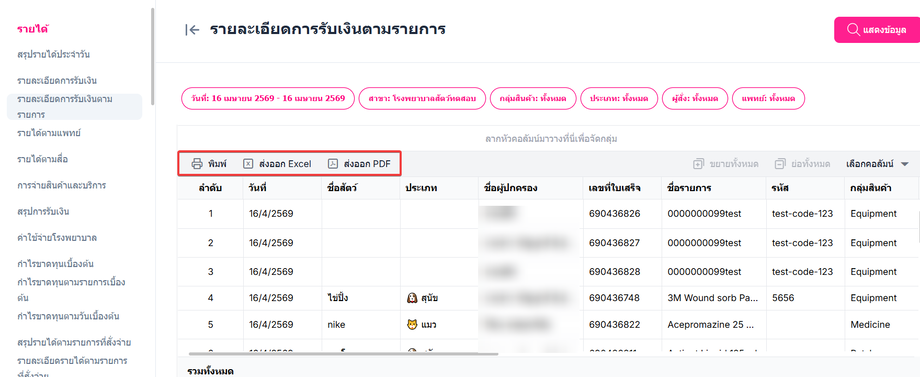The width and height of the screenshot is (920, 377).
Task: Click the magnifier icon in แสดงข้อมูล button
Action: [x=853, y=30]
